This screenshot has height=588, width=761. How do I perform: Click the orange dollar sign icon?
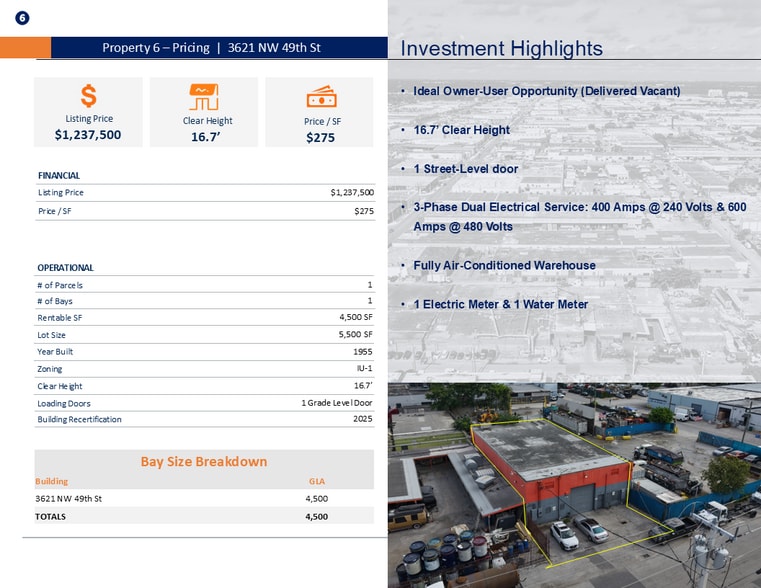(x=88, y=96)
